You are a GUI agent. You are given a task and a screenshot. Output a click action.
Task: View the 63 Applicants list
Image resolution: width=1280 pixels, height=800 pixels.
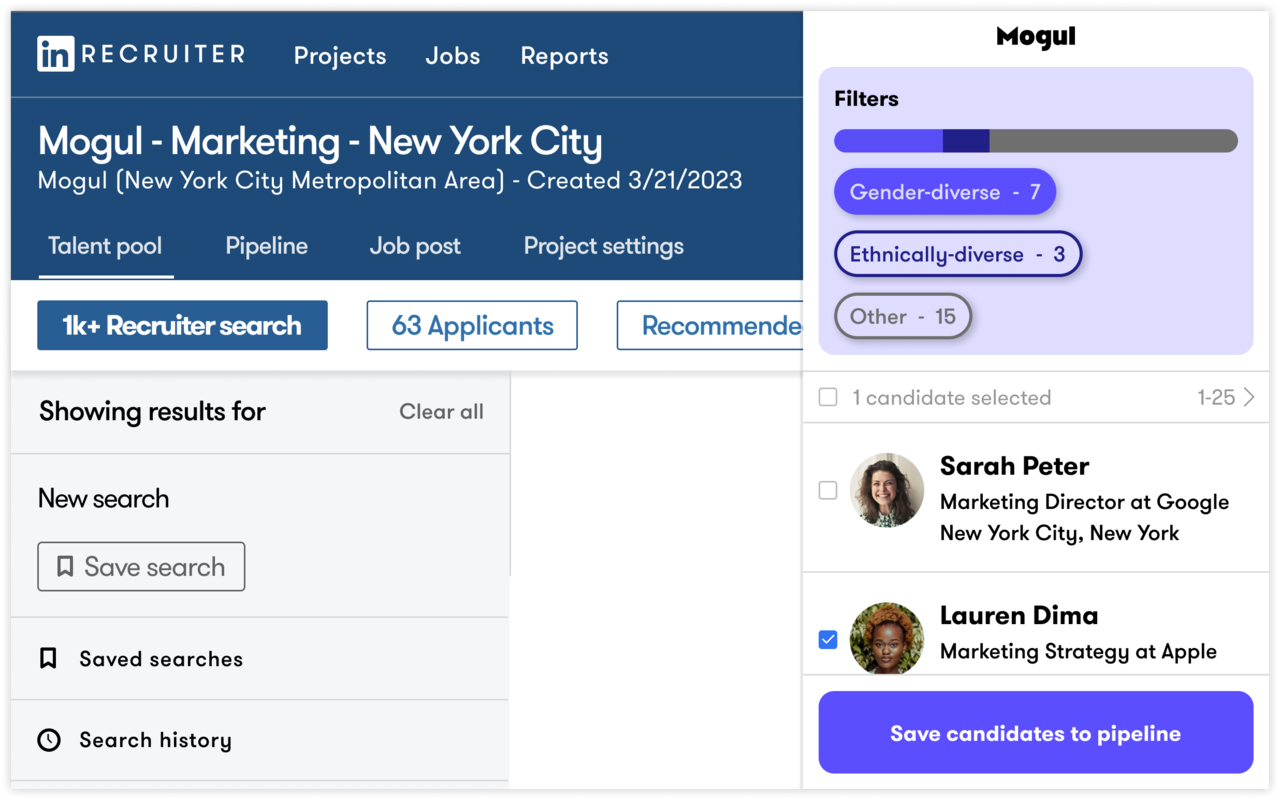[x=471, y=325]
